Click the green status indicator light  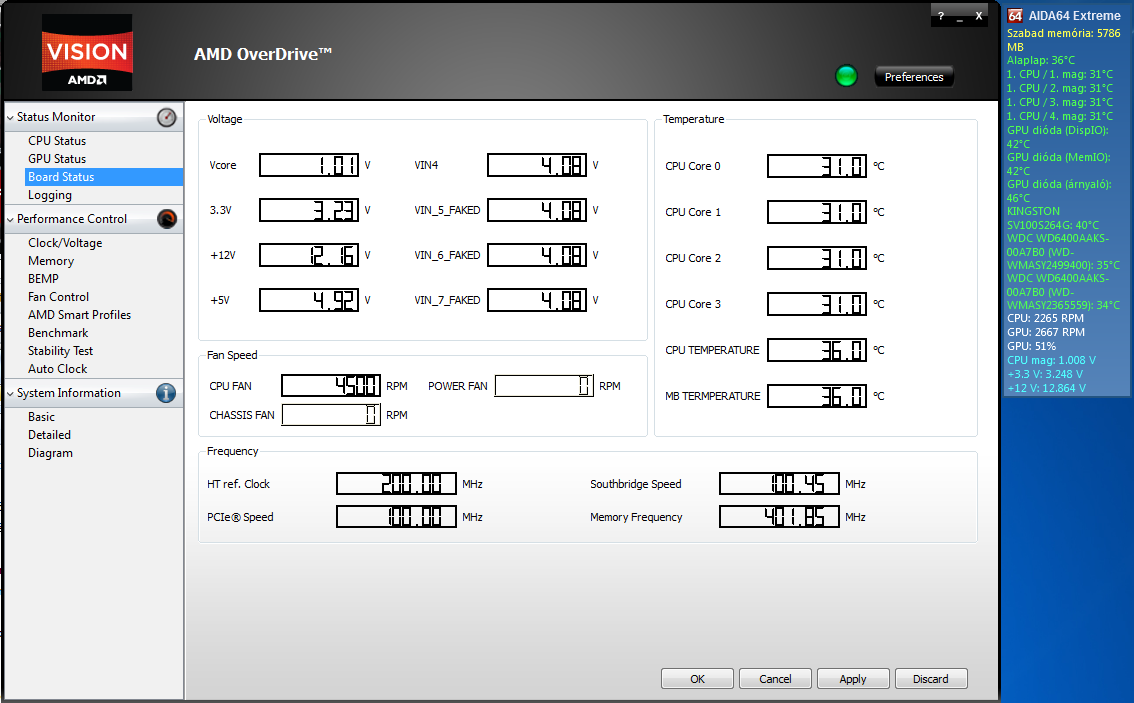tap(846, 76)
